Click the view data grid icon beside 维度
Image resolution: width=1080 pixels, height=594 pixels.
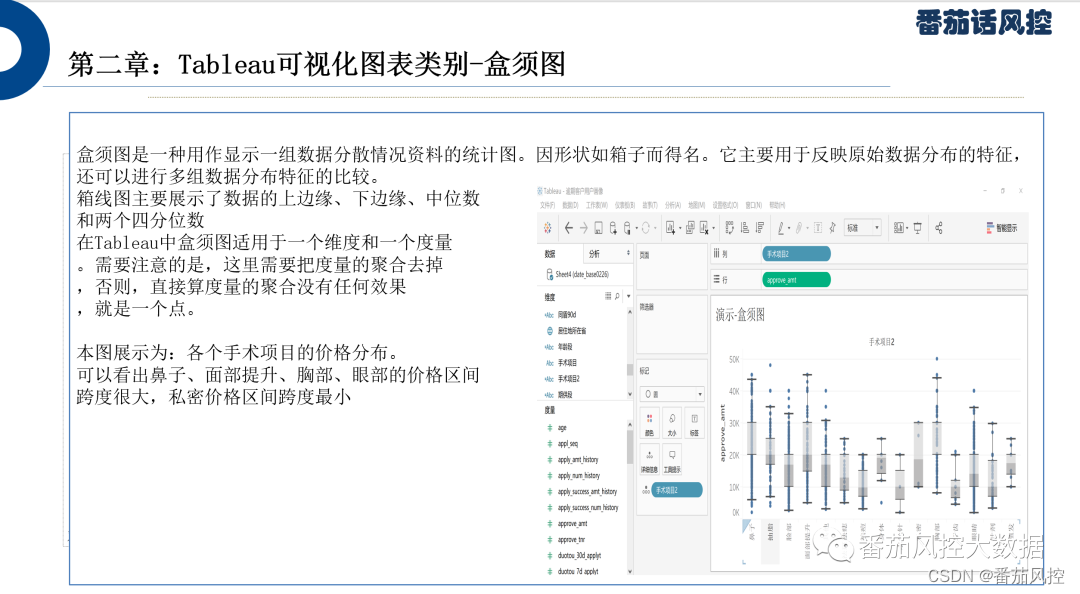click(x=608, y=296)
